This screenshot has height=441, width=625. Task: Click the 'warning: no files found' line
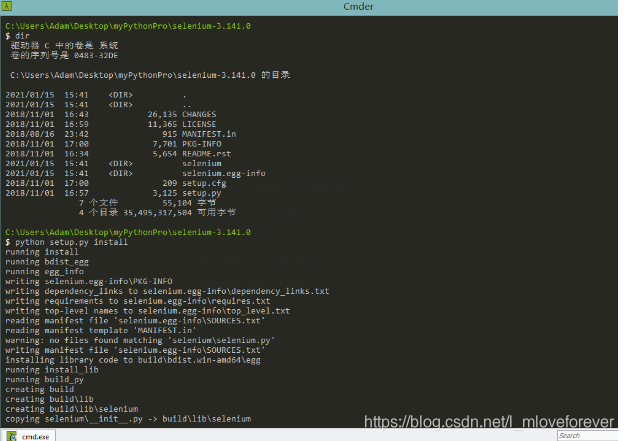(x=140, y=340)
